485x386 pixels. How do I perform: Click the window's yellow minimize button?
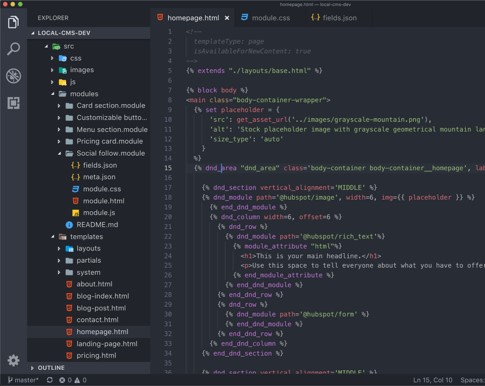click(13, 4)
